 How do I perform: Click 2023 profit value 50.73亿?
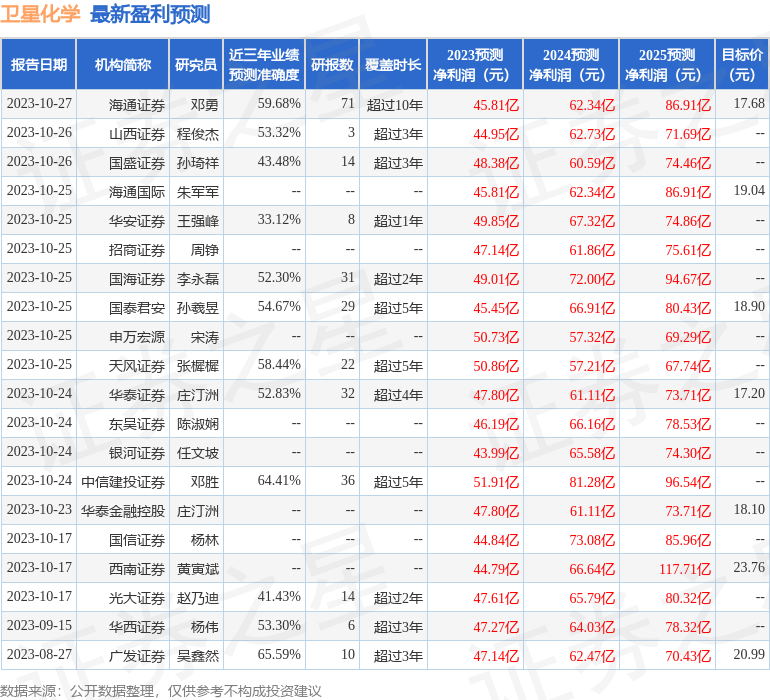(x=496, y=336)
